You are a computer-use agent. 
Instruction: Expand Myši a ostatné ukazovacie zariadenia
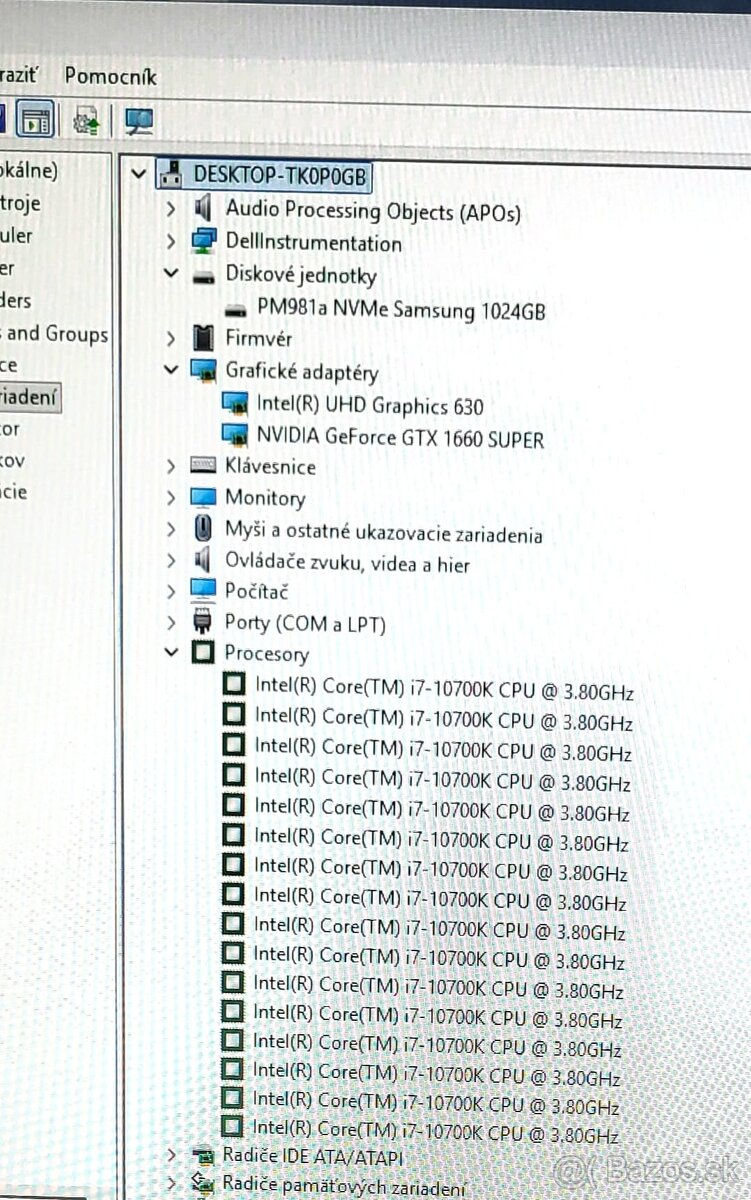point(171,529)
